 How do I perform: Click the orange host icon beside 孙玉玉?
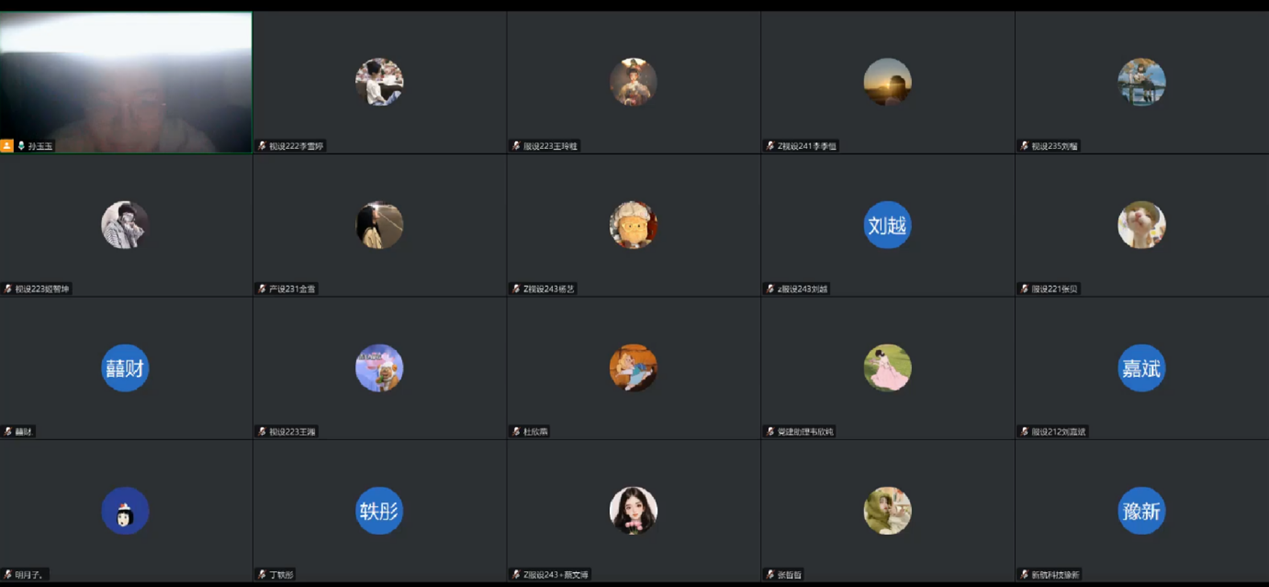[7, 146]
